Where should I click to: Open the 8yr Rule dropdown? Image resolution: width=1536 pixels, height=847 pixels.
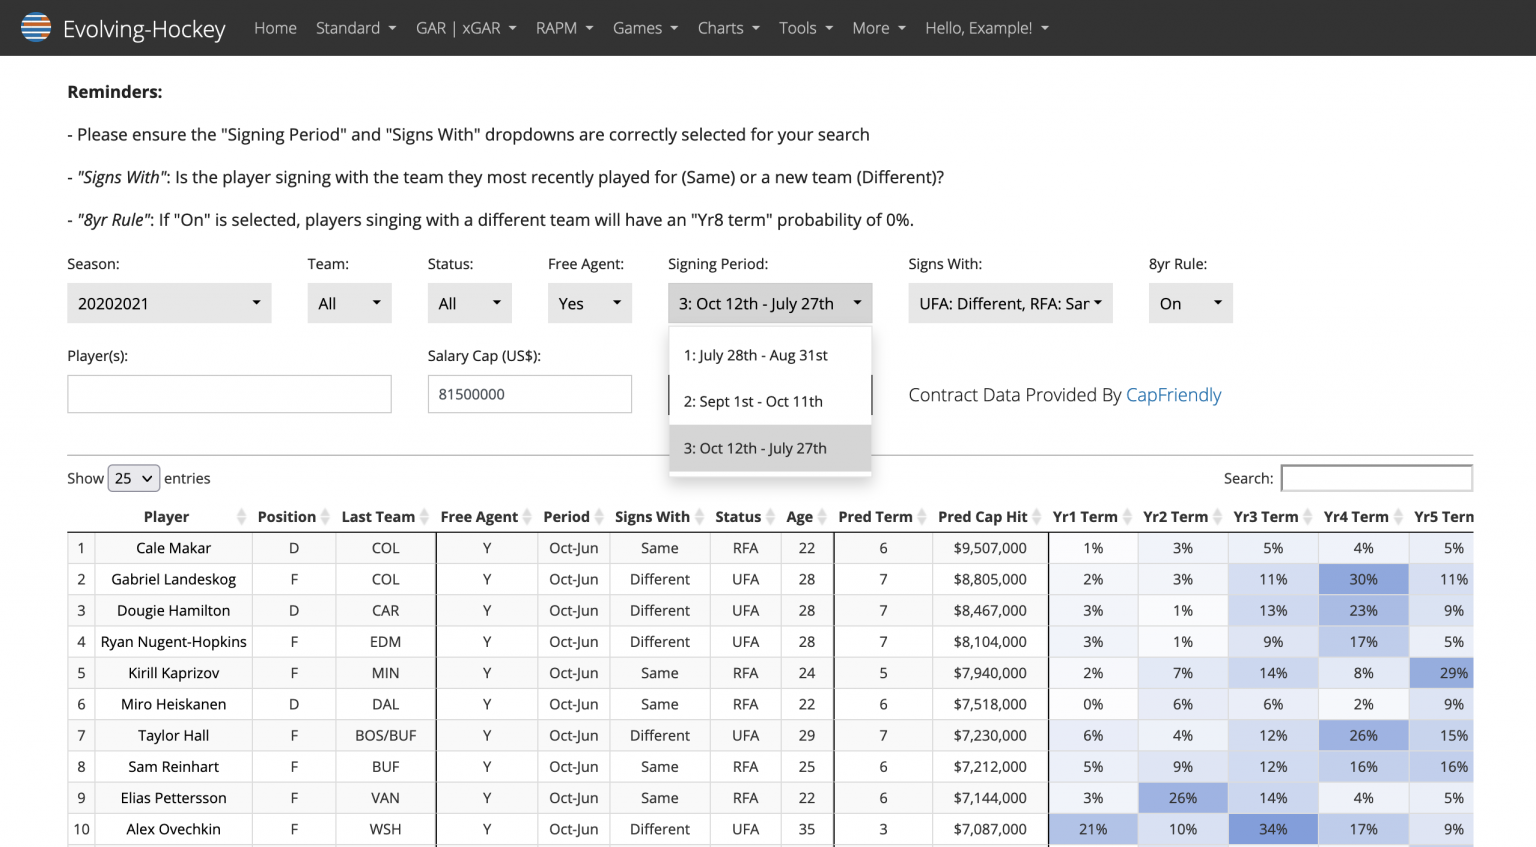1190,303
